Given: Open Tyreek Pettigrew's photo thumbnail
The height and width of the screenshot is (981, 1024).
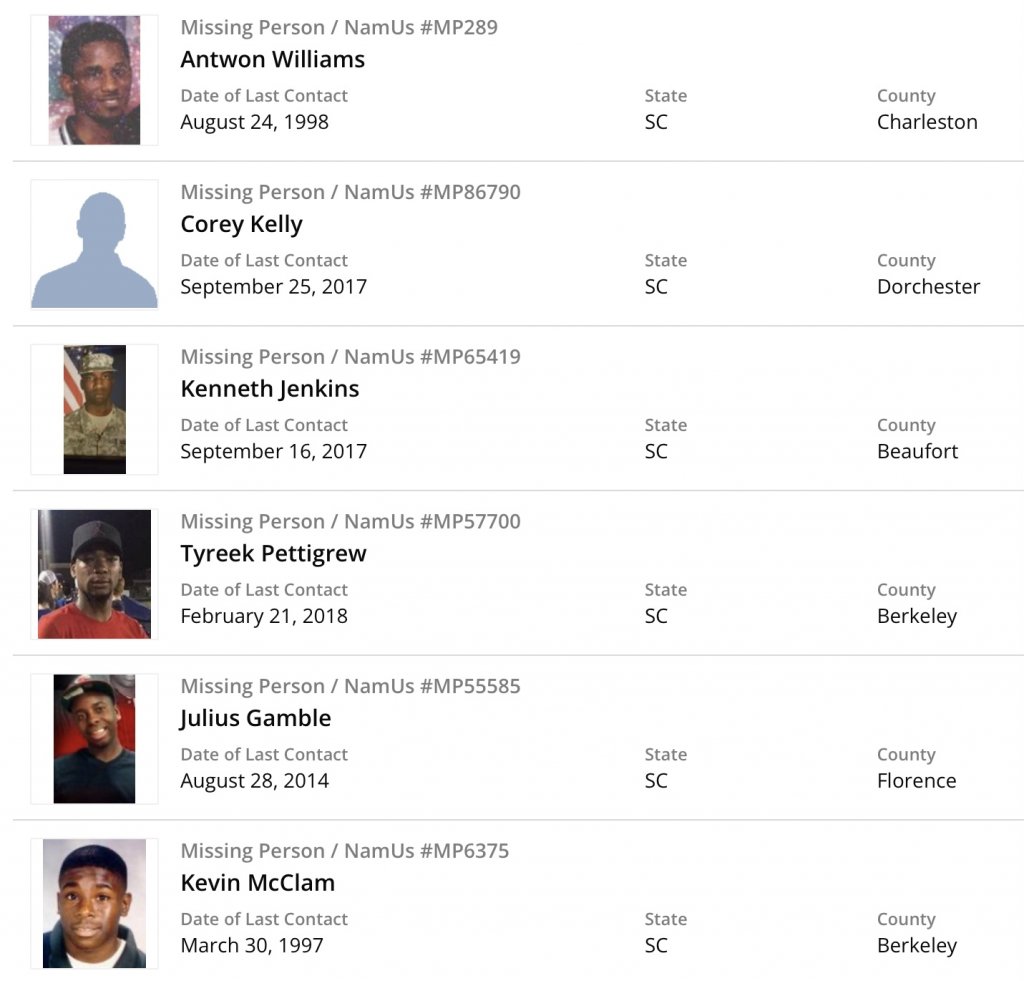Looking at the screenshot, I should tap(94, 574).
